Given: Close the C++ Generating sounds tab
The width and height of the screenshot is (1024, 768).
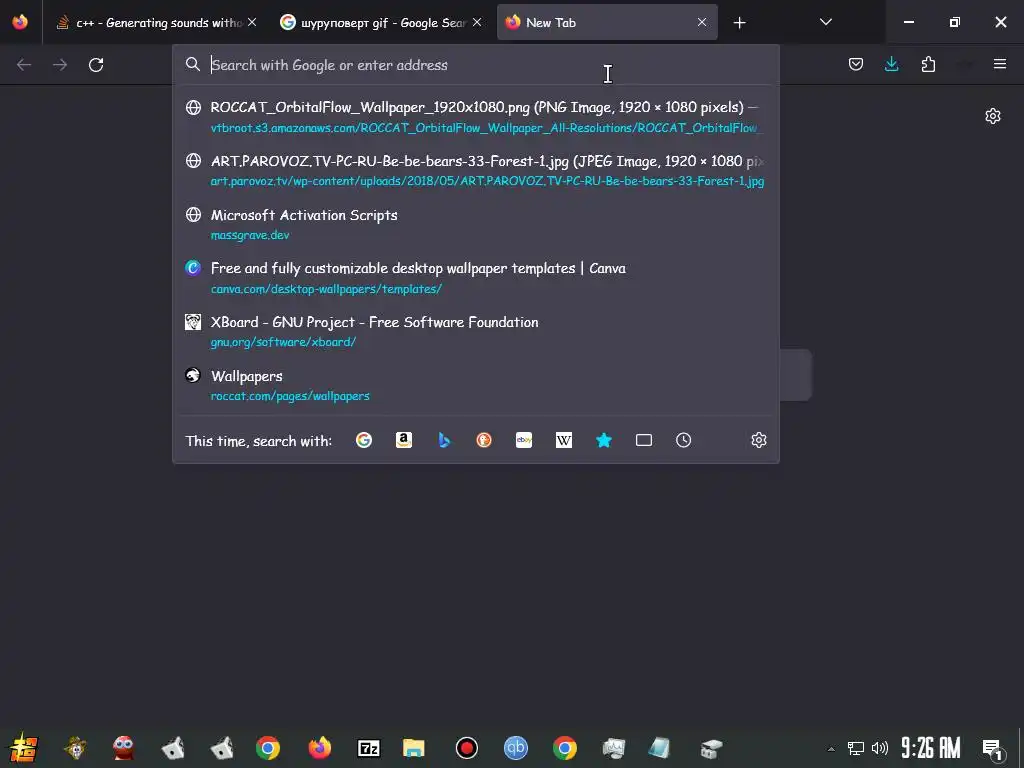Looking at the screenshot, I should [x=252, y=22].
